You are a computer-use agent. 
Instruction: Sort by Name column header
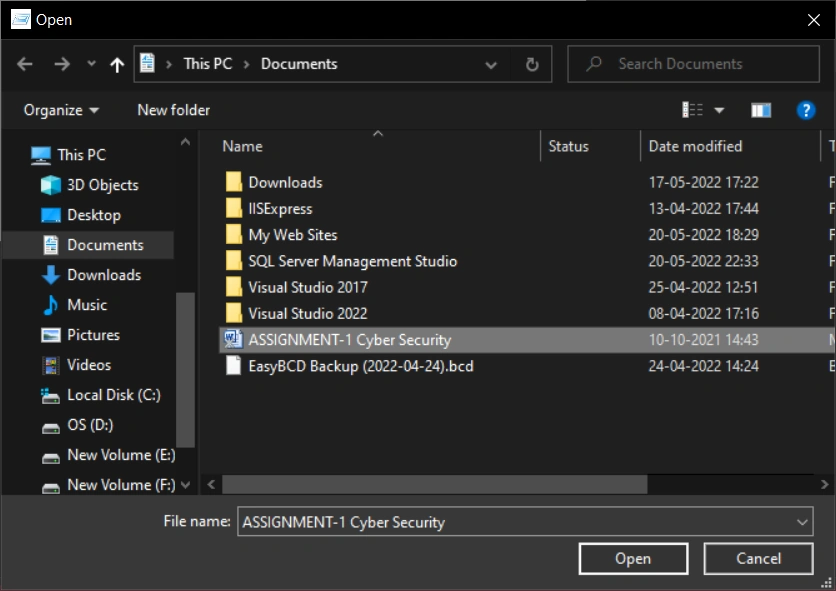click(x=242, y=147)
